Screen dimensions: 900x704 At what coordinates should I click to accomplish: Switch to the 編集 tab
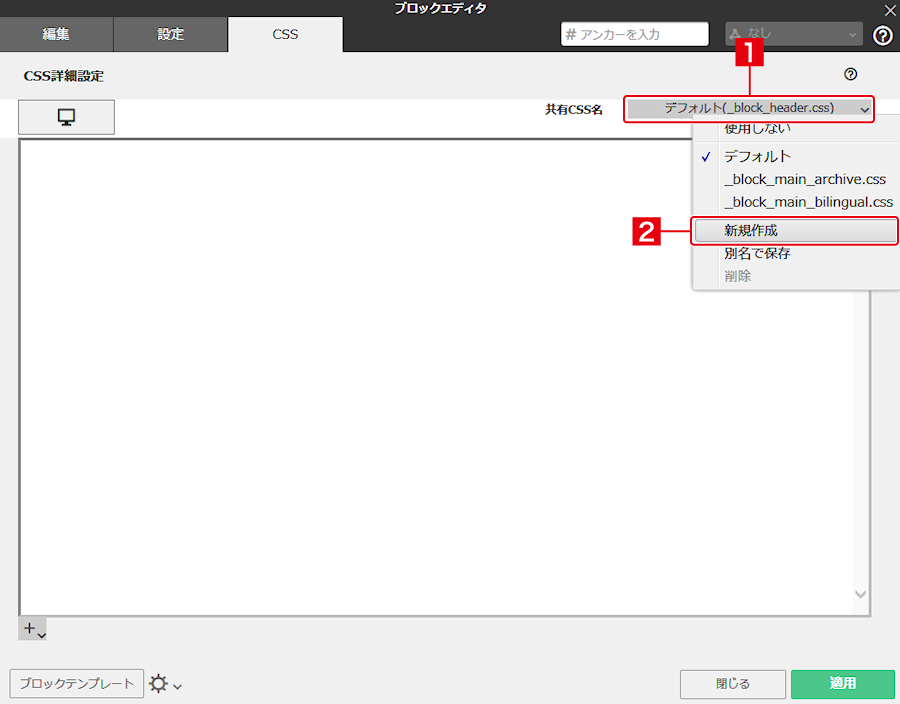pyautogui.click(x=56, y=34)
